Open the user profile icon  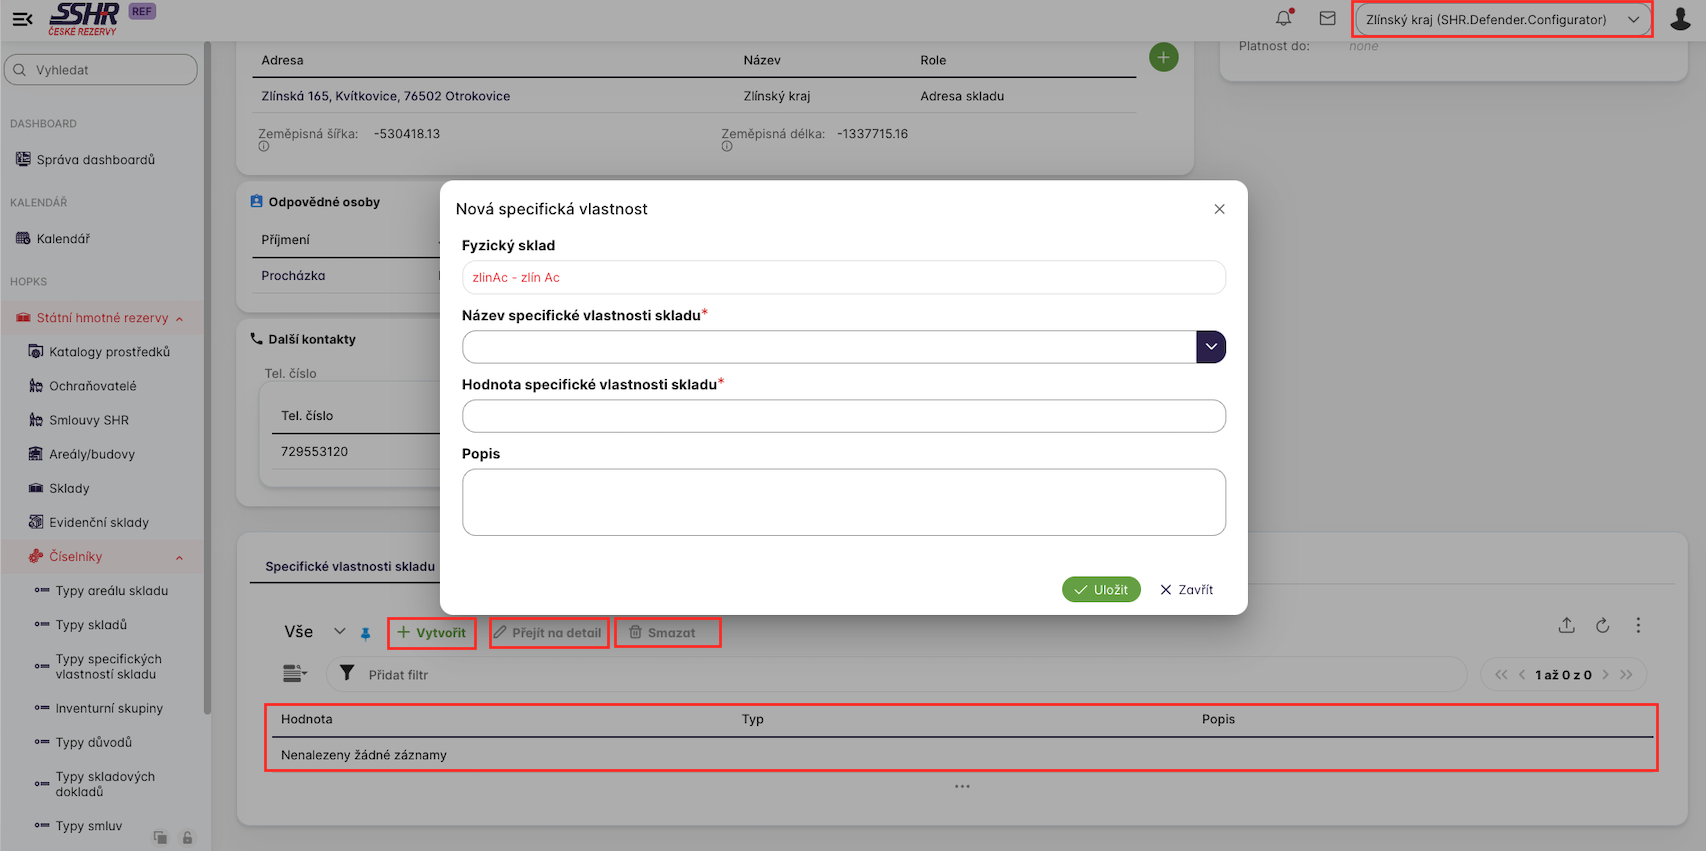(x=1680, y=19)
